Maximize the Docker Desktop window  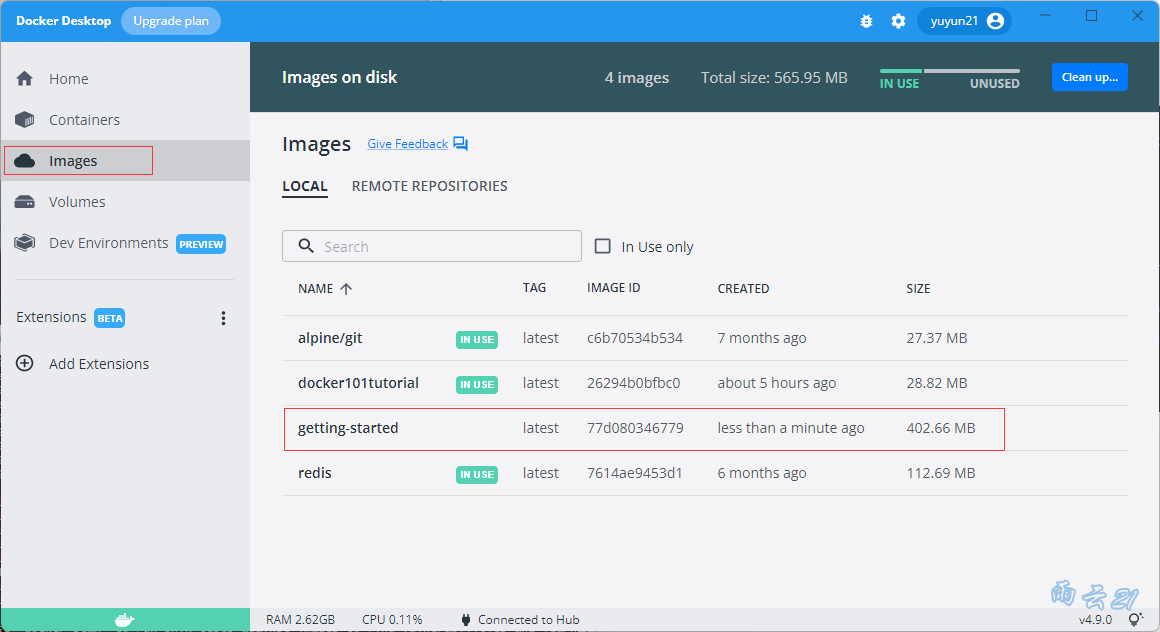(x=1091, y=16)
